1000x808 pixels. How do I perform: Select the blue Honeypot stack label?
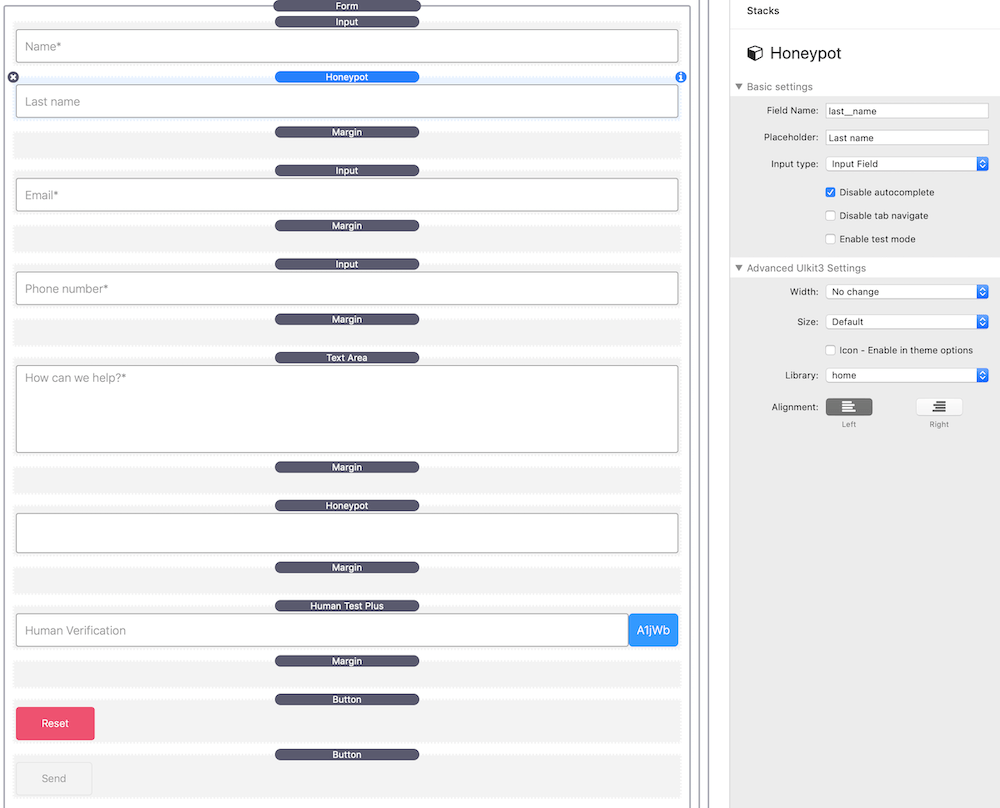point(347,77)
